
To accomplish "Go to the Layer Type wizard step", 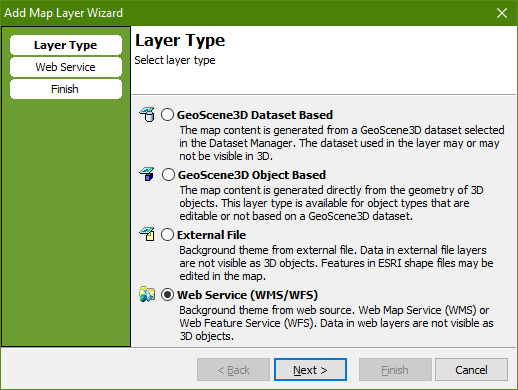I will click(x=66, y=45).
